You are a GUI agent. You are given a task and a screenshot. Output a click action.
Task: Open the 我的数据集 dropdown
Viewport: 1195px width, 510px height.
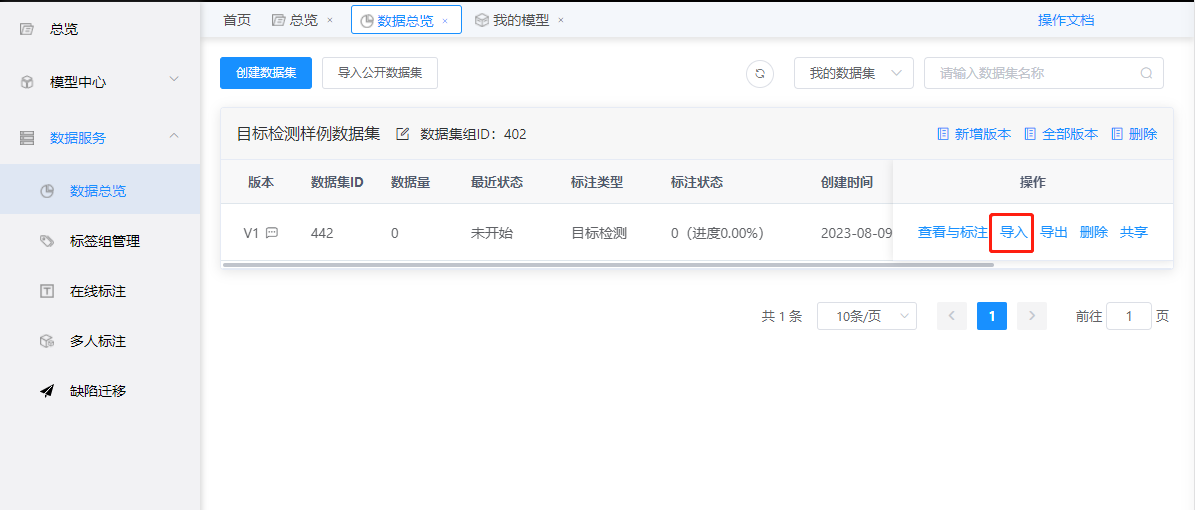coord(854,73)
